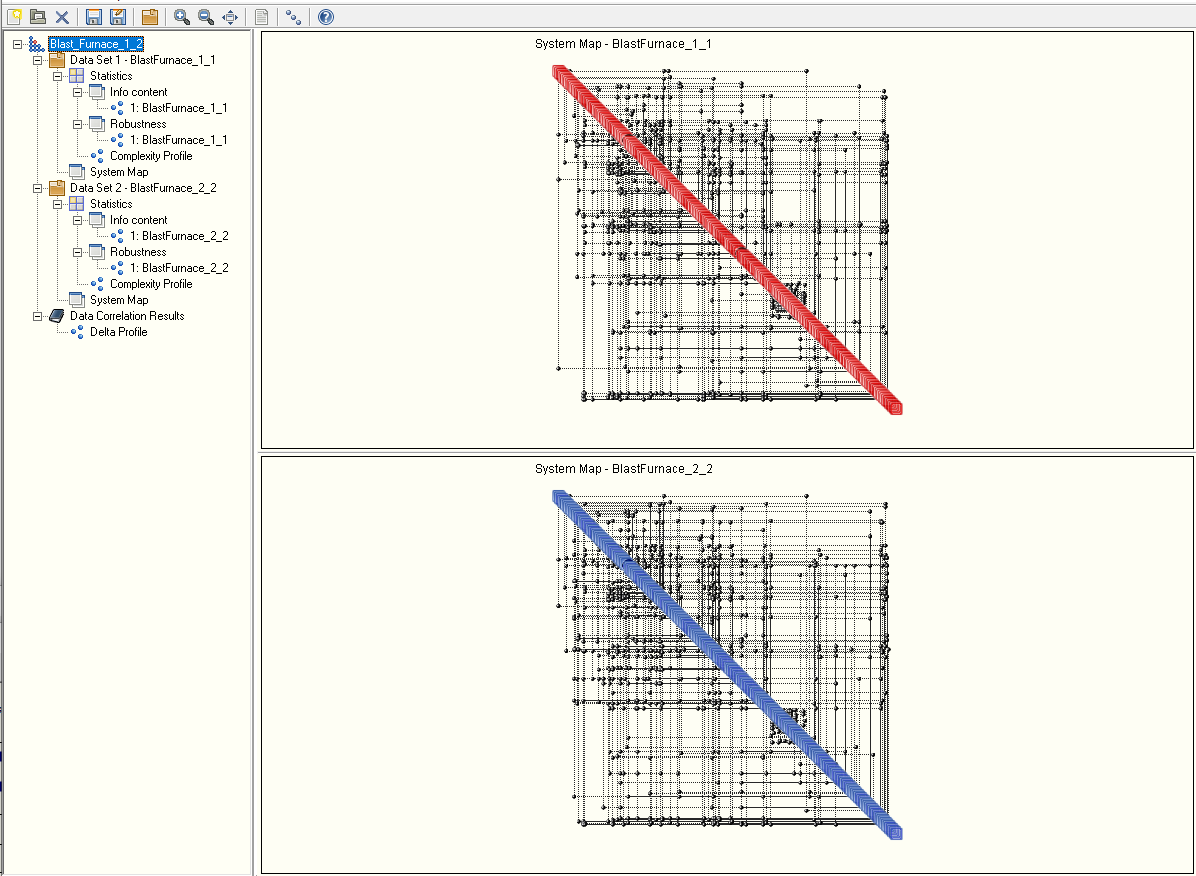The width and height of the screenshot is (1196, 876).
Task: Select Delta Profile in the tree
Action: coord(118,332)
